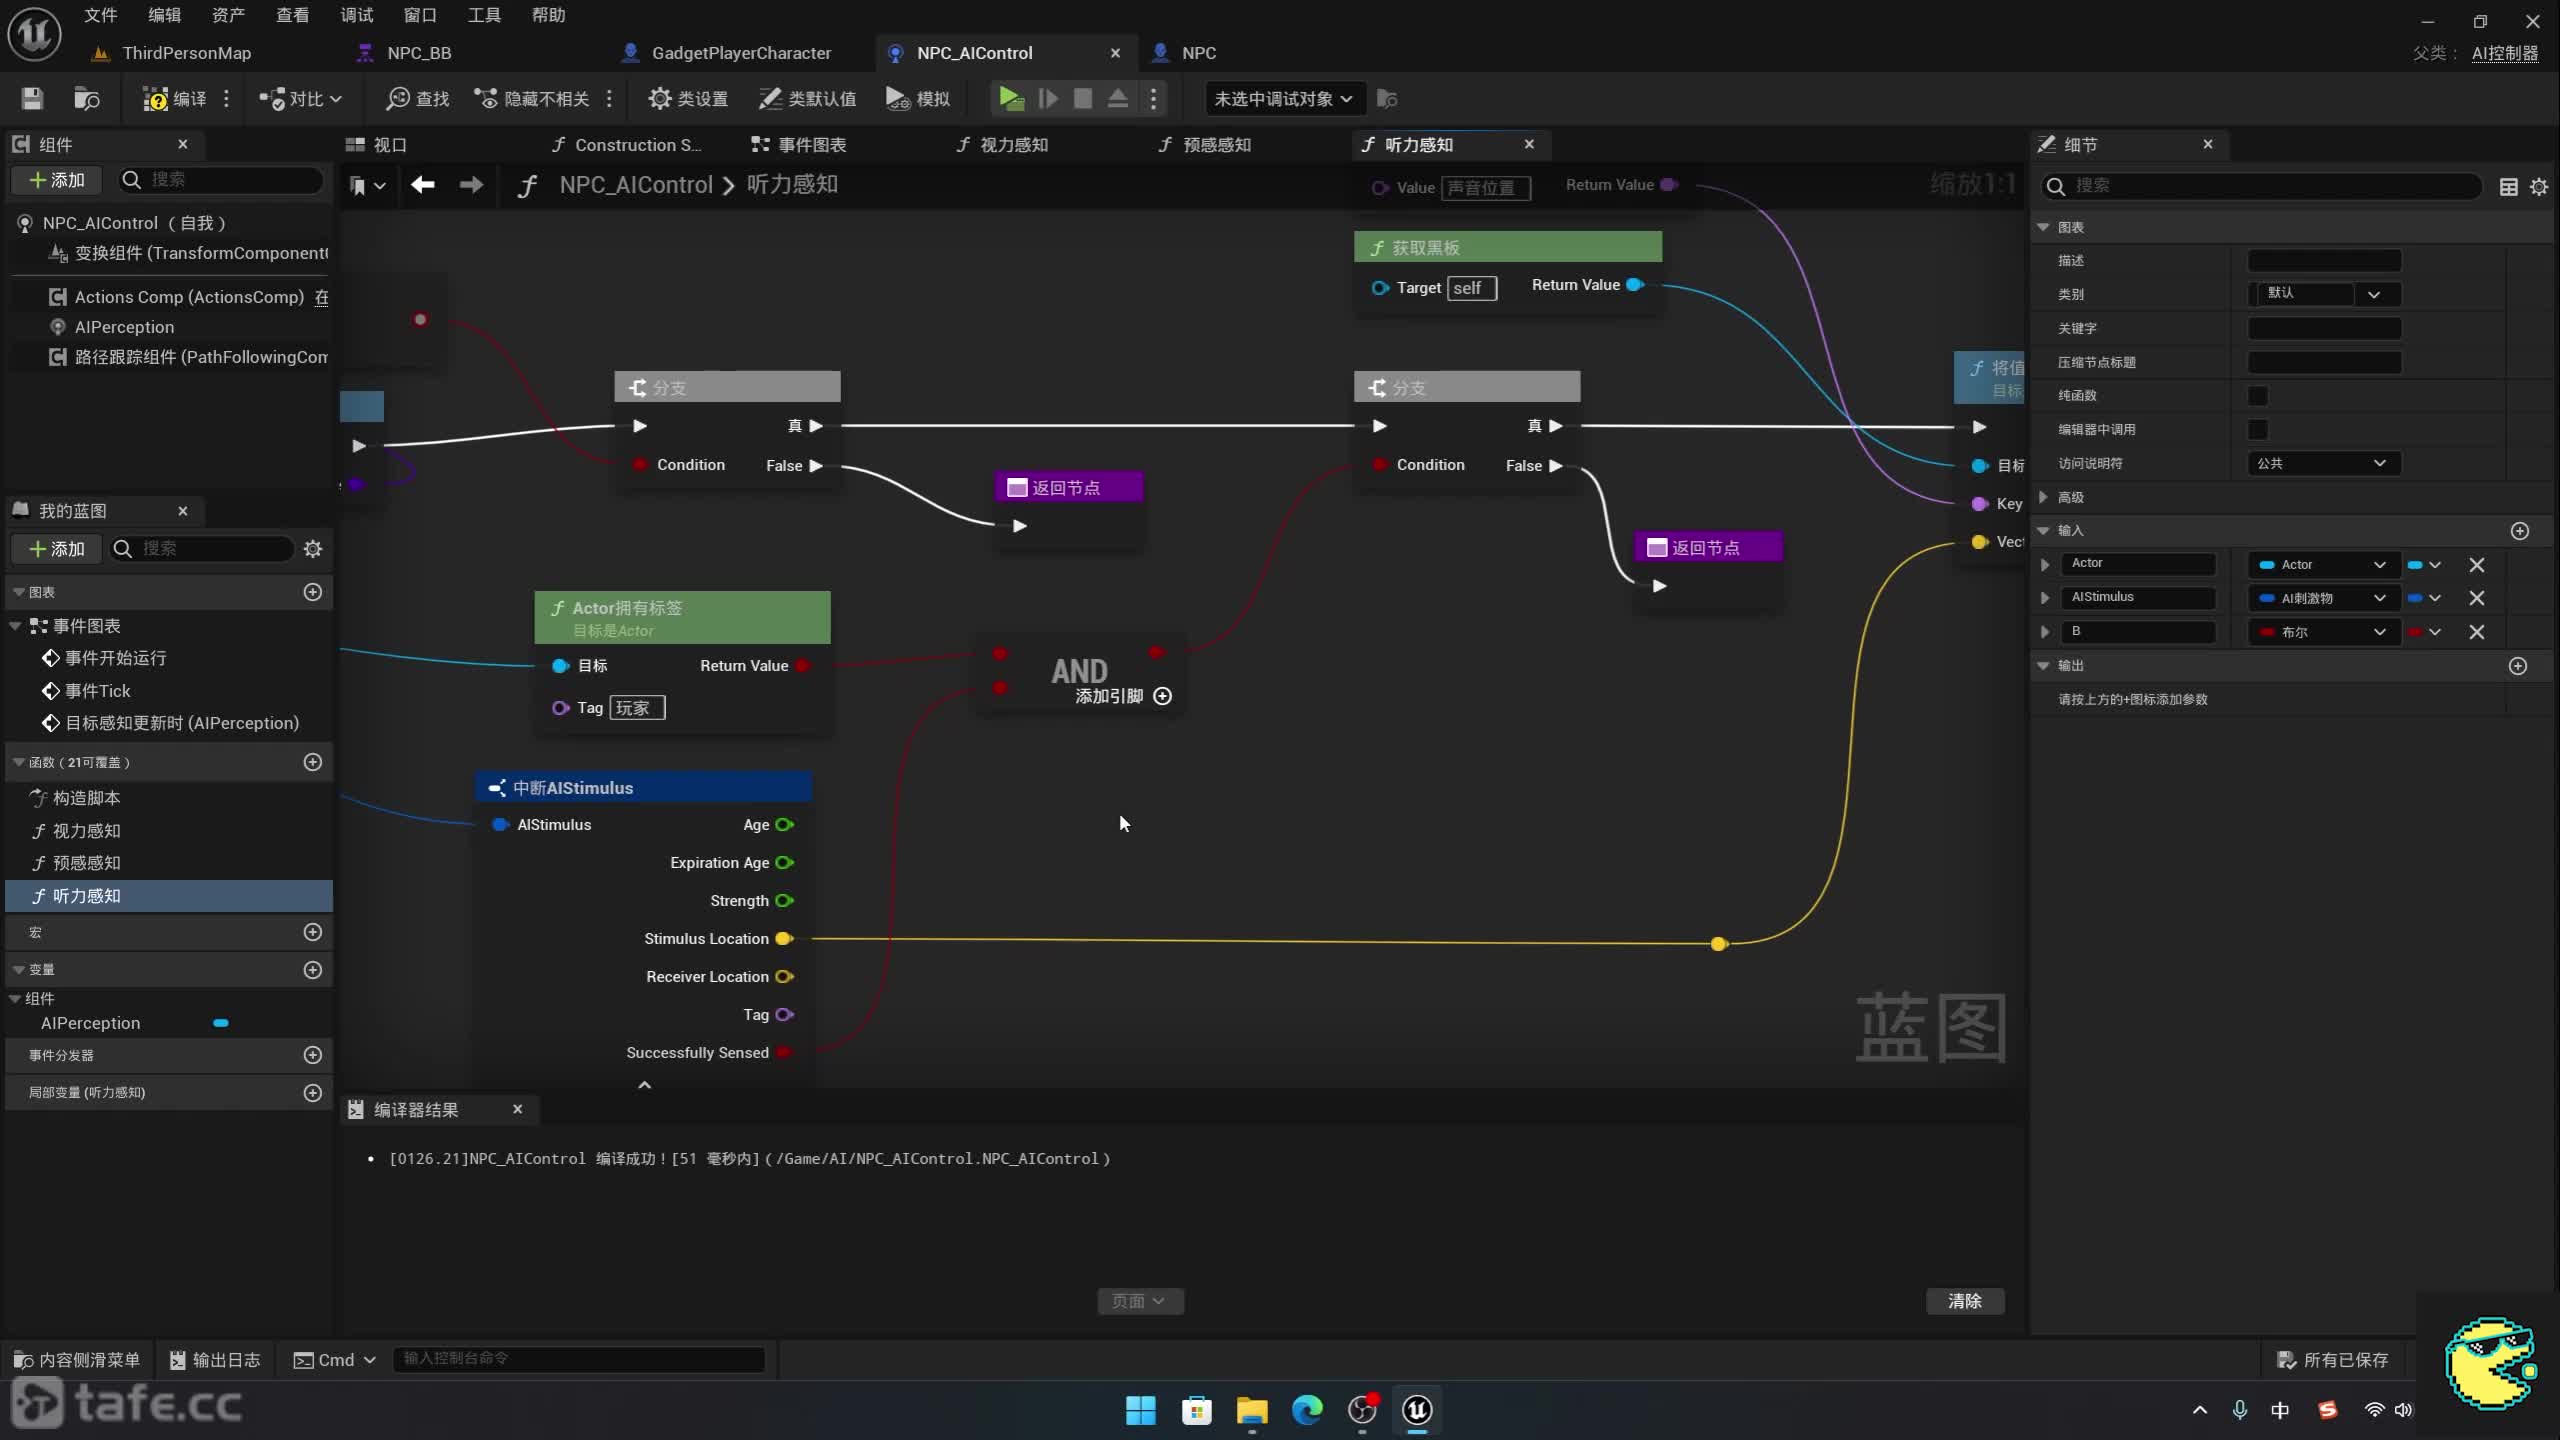Viewport: 2560px width, 1440px height.
Task: Click the 编译 compile button
Action: (x=174, y=98)
